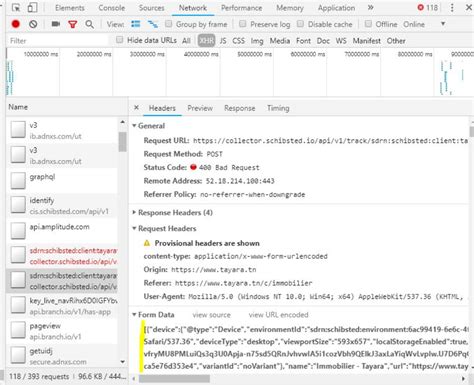Select the Headers tab
Image resolution: width=474 pixels, height=385 pixels.
(162, 108)
